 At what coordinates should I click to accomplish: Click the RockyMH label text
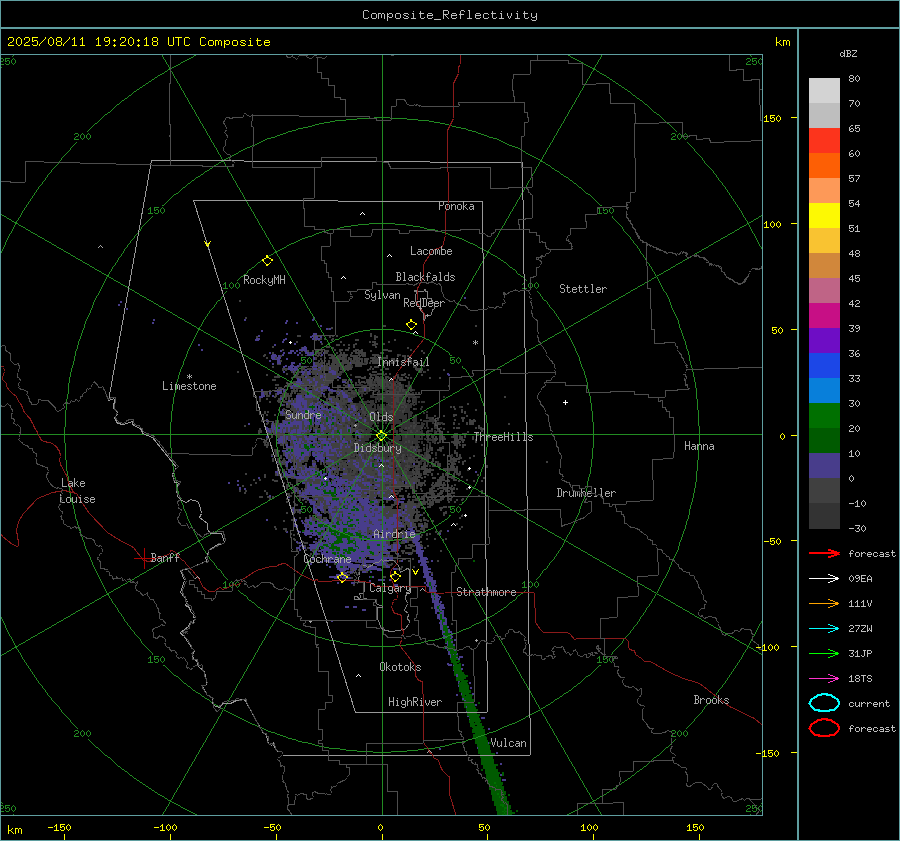pyautogui.click(x=264, y=280)
